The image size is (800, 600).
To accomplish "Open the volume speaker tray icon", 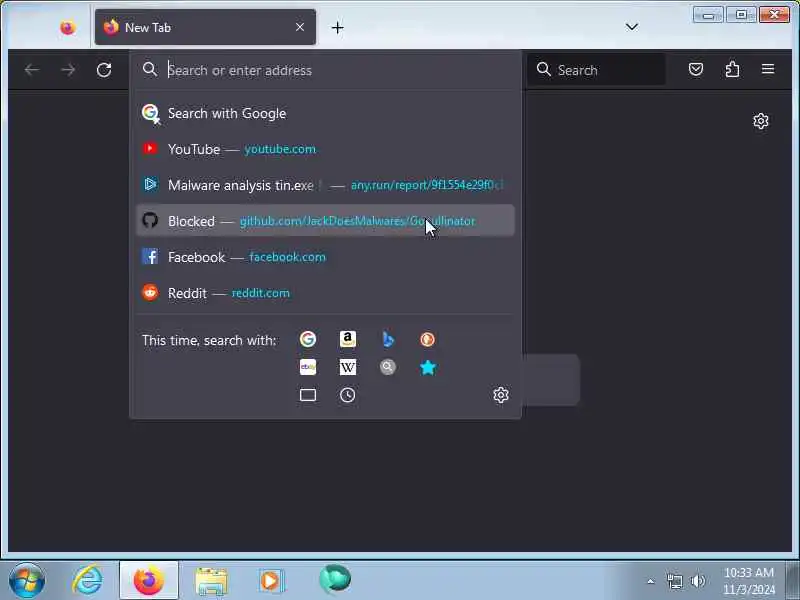I will point(697,581).
